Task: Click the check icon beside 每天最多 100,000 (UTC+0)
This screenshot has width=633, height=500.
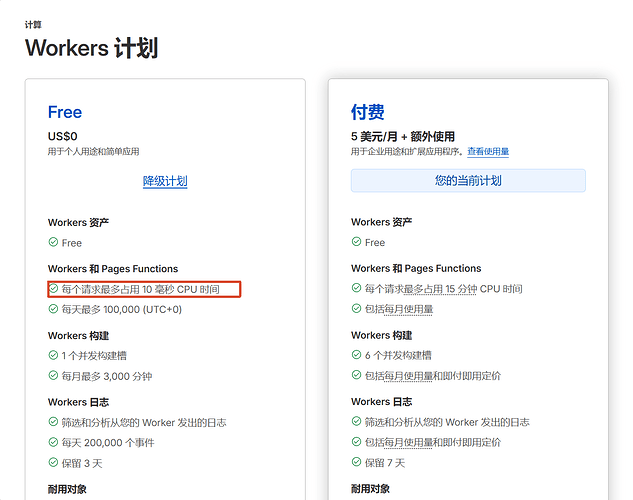Action: click(x=53, y=309)
